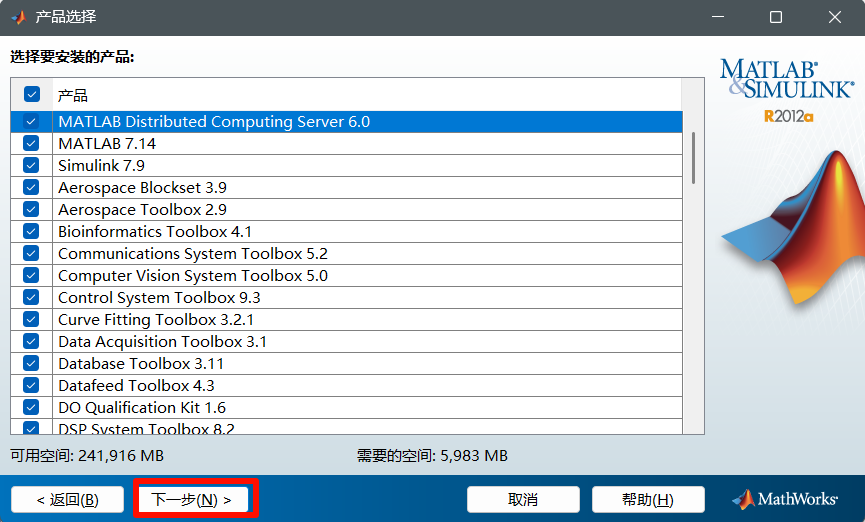
Task: Uncheck the MATLAB 7.14 checkbox
Action: 31,143
